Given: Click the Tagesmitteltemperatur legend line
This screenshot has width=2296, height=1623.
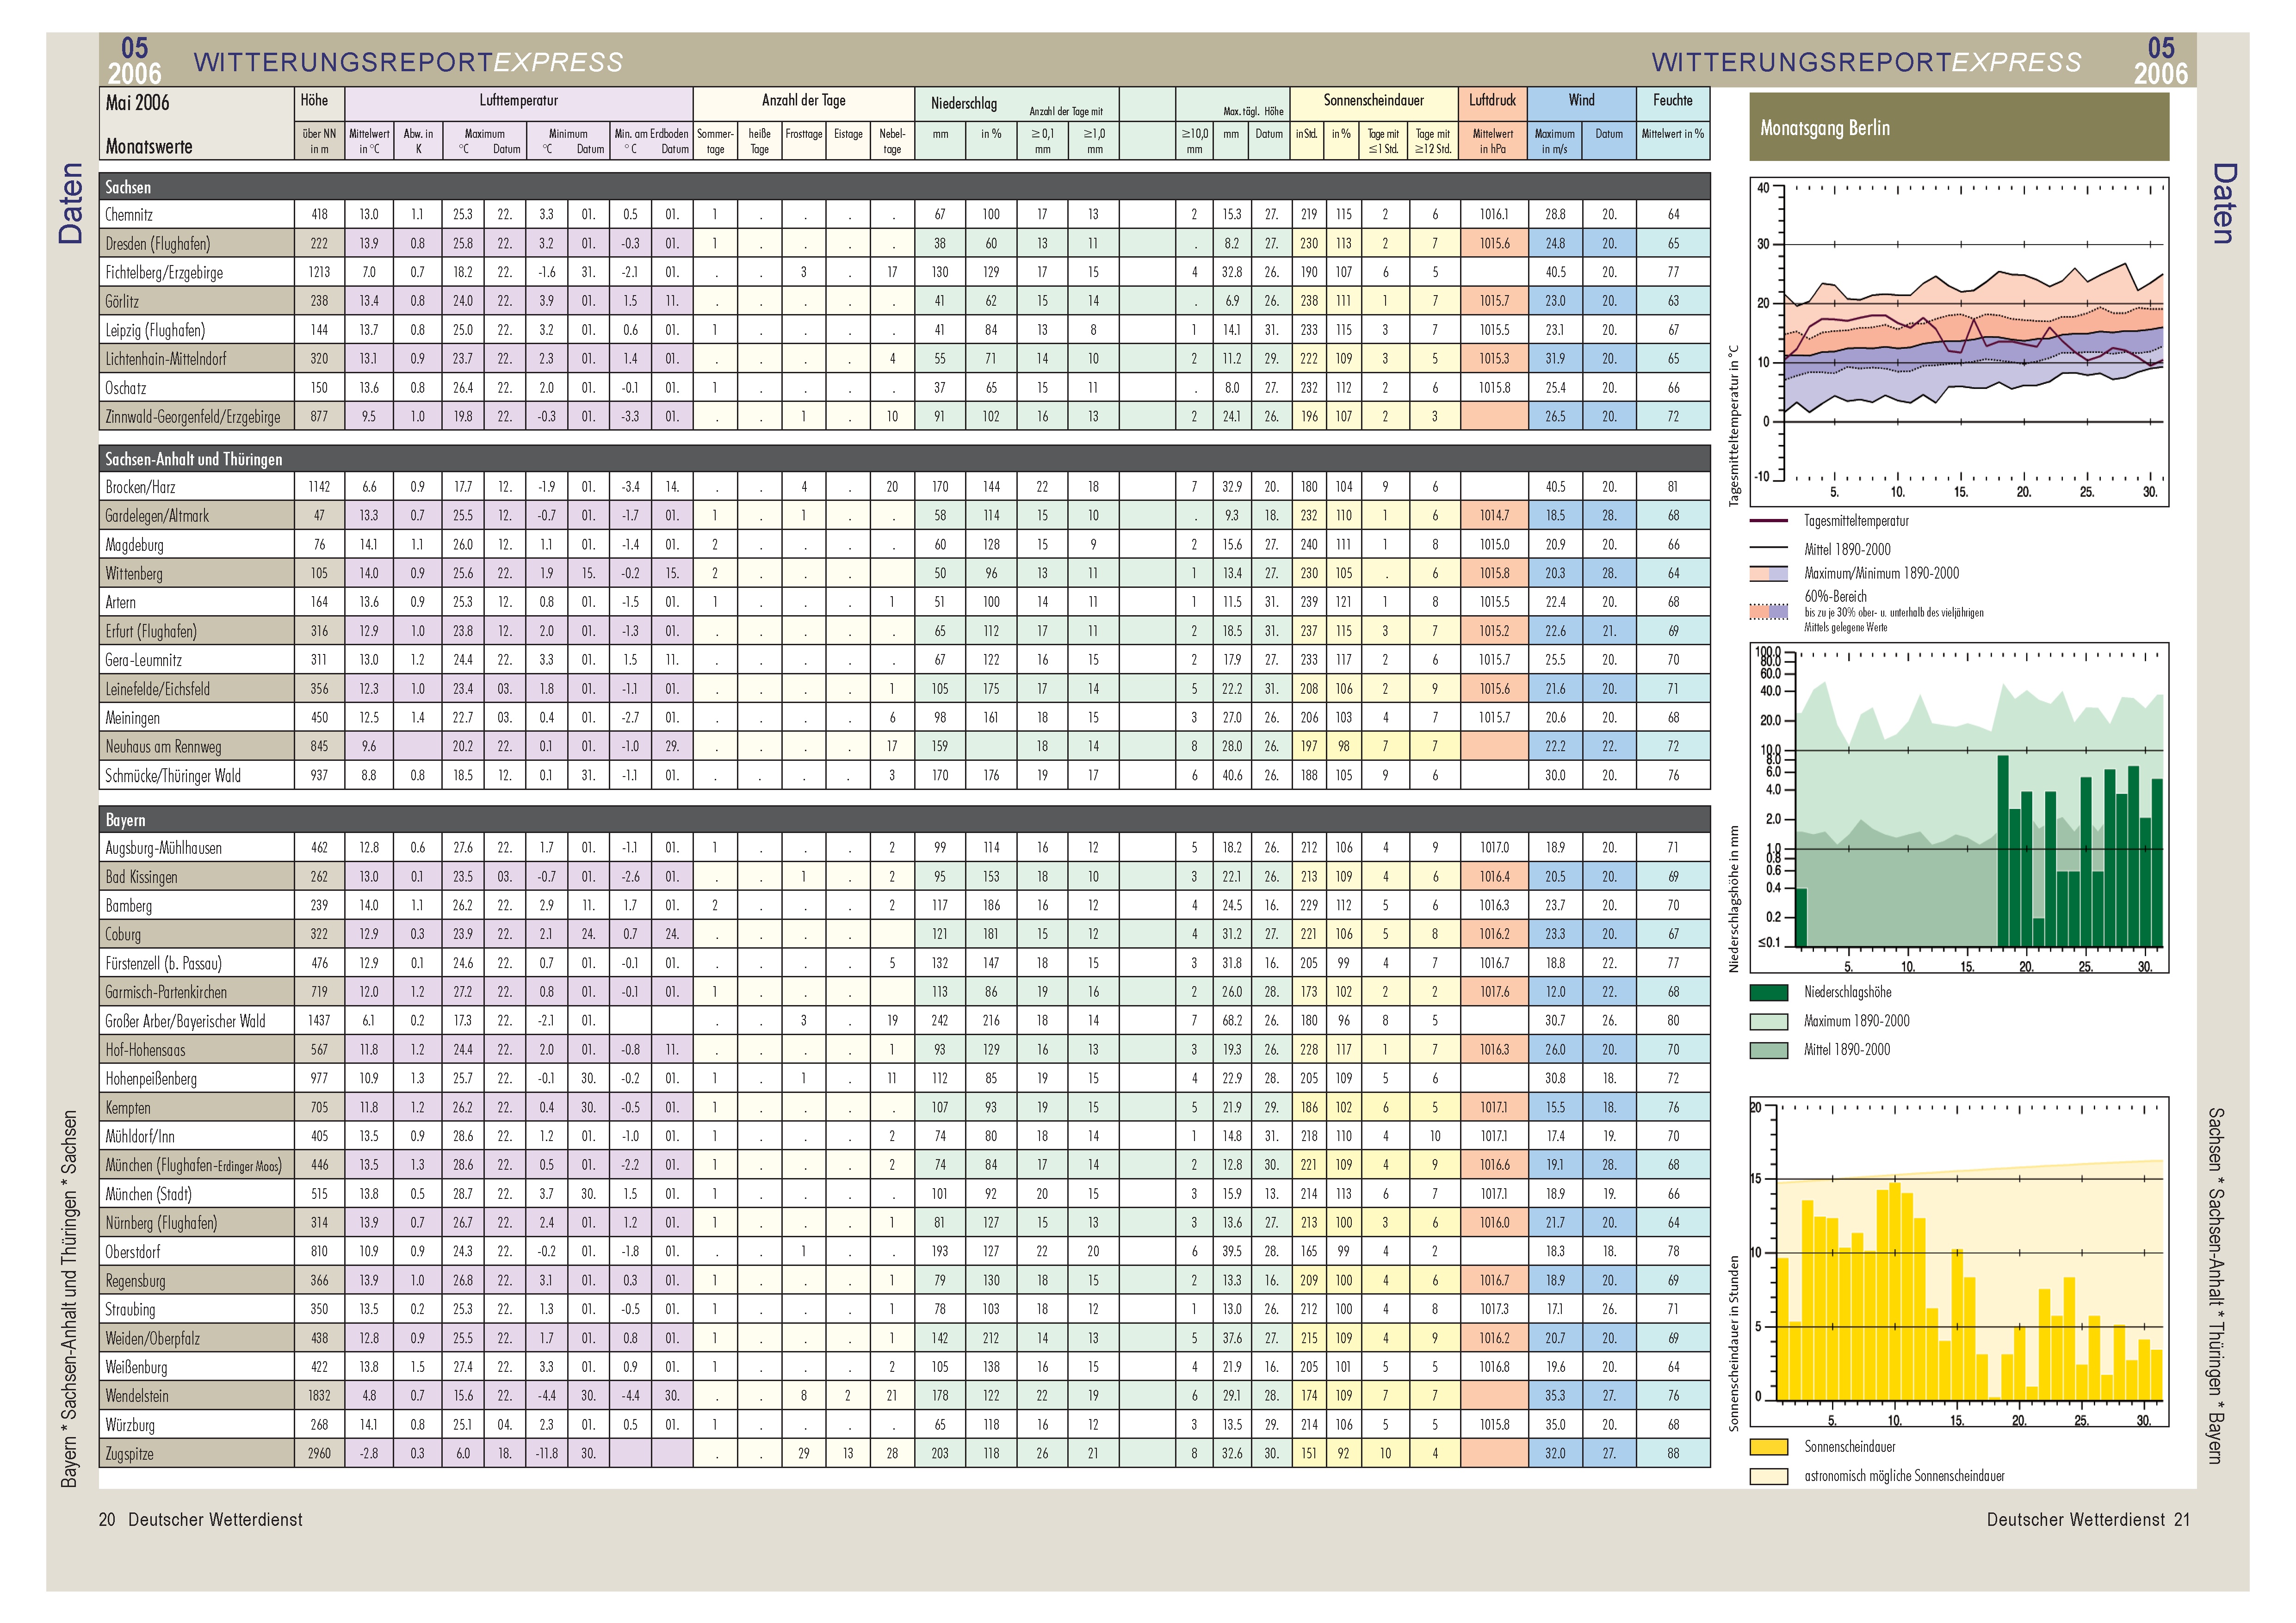Looking at the screenshot, I should coord(1768,521).
